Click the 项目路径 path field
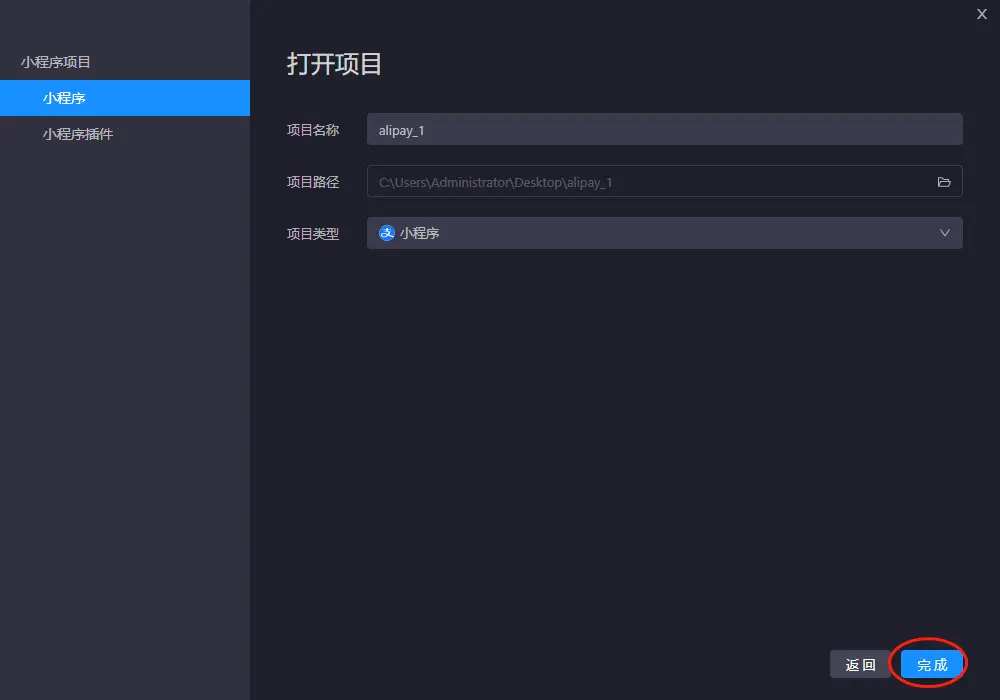Viewport: 1000px width, 700px height. click(x=665, y=182)
